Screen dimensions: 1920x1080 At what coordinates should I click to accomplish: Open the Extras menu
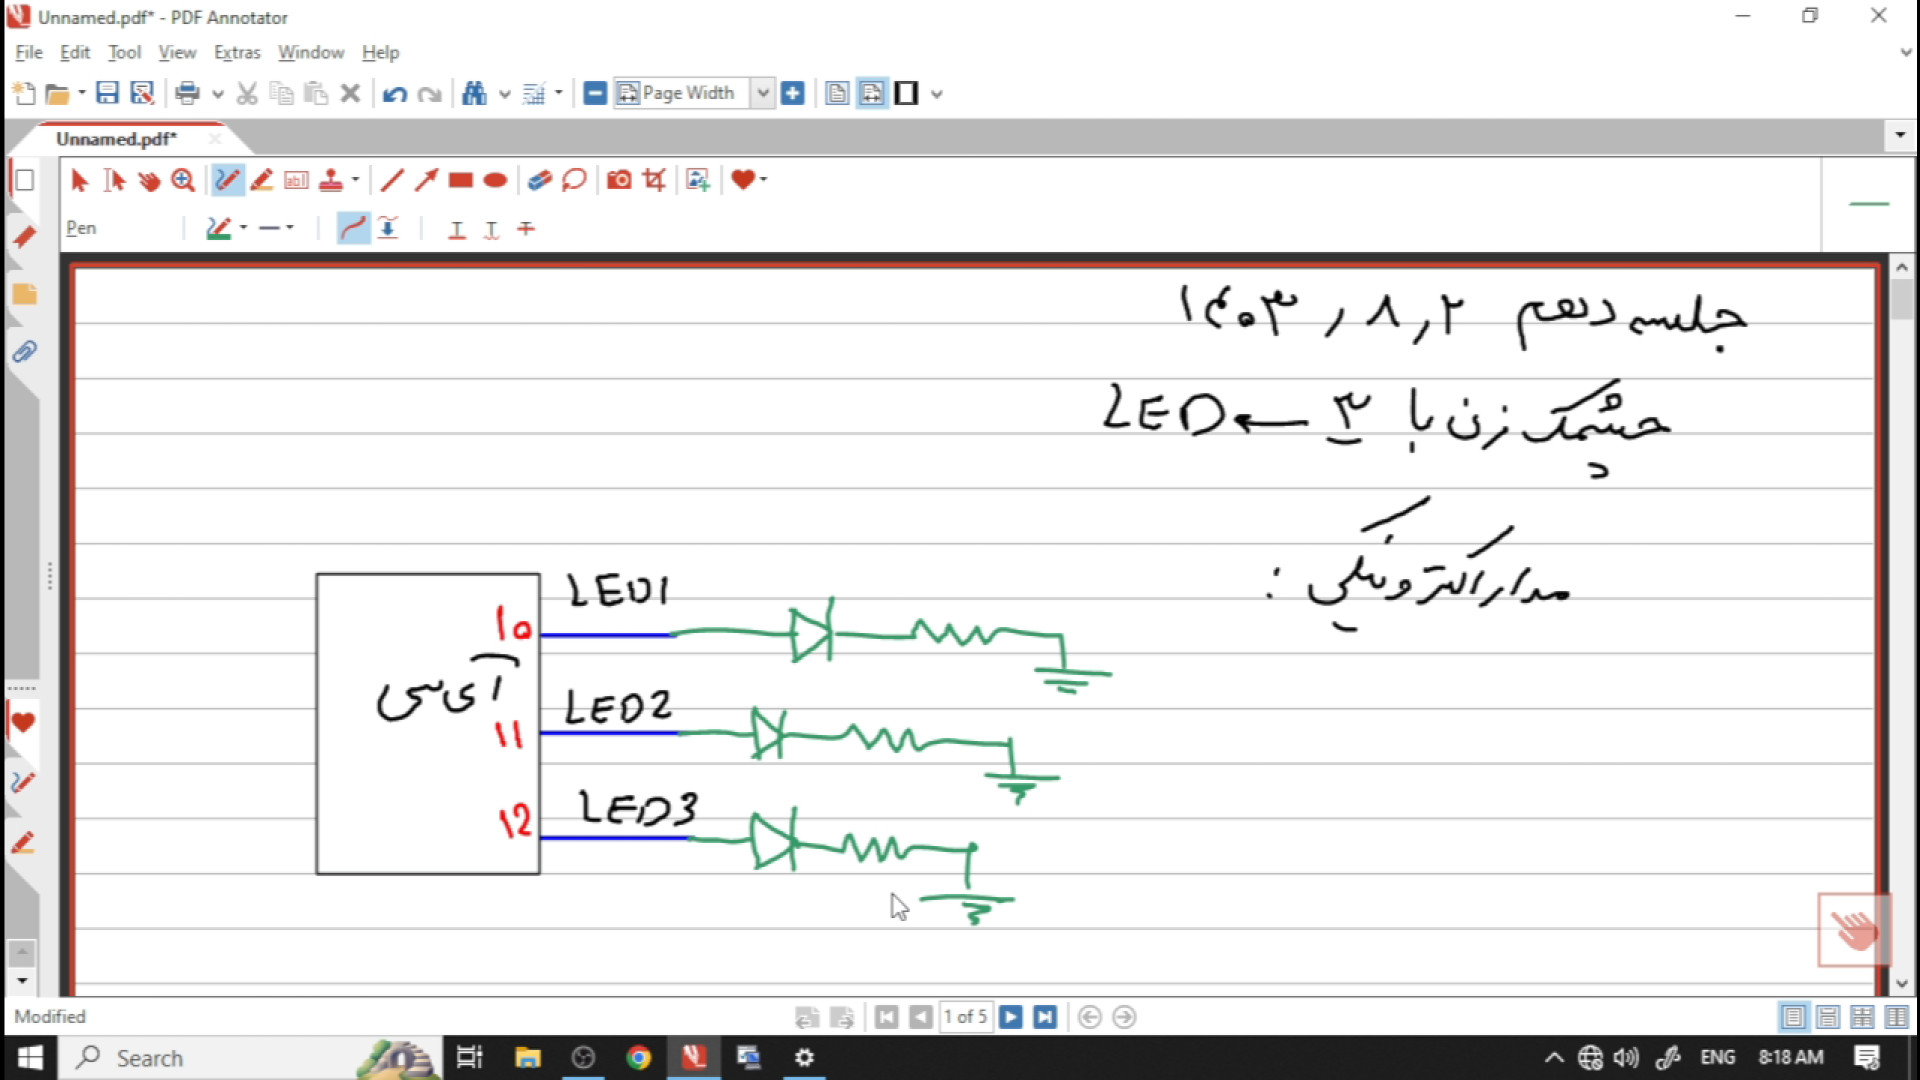point(237,53)
